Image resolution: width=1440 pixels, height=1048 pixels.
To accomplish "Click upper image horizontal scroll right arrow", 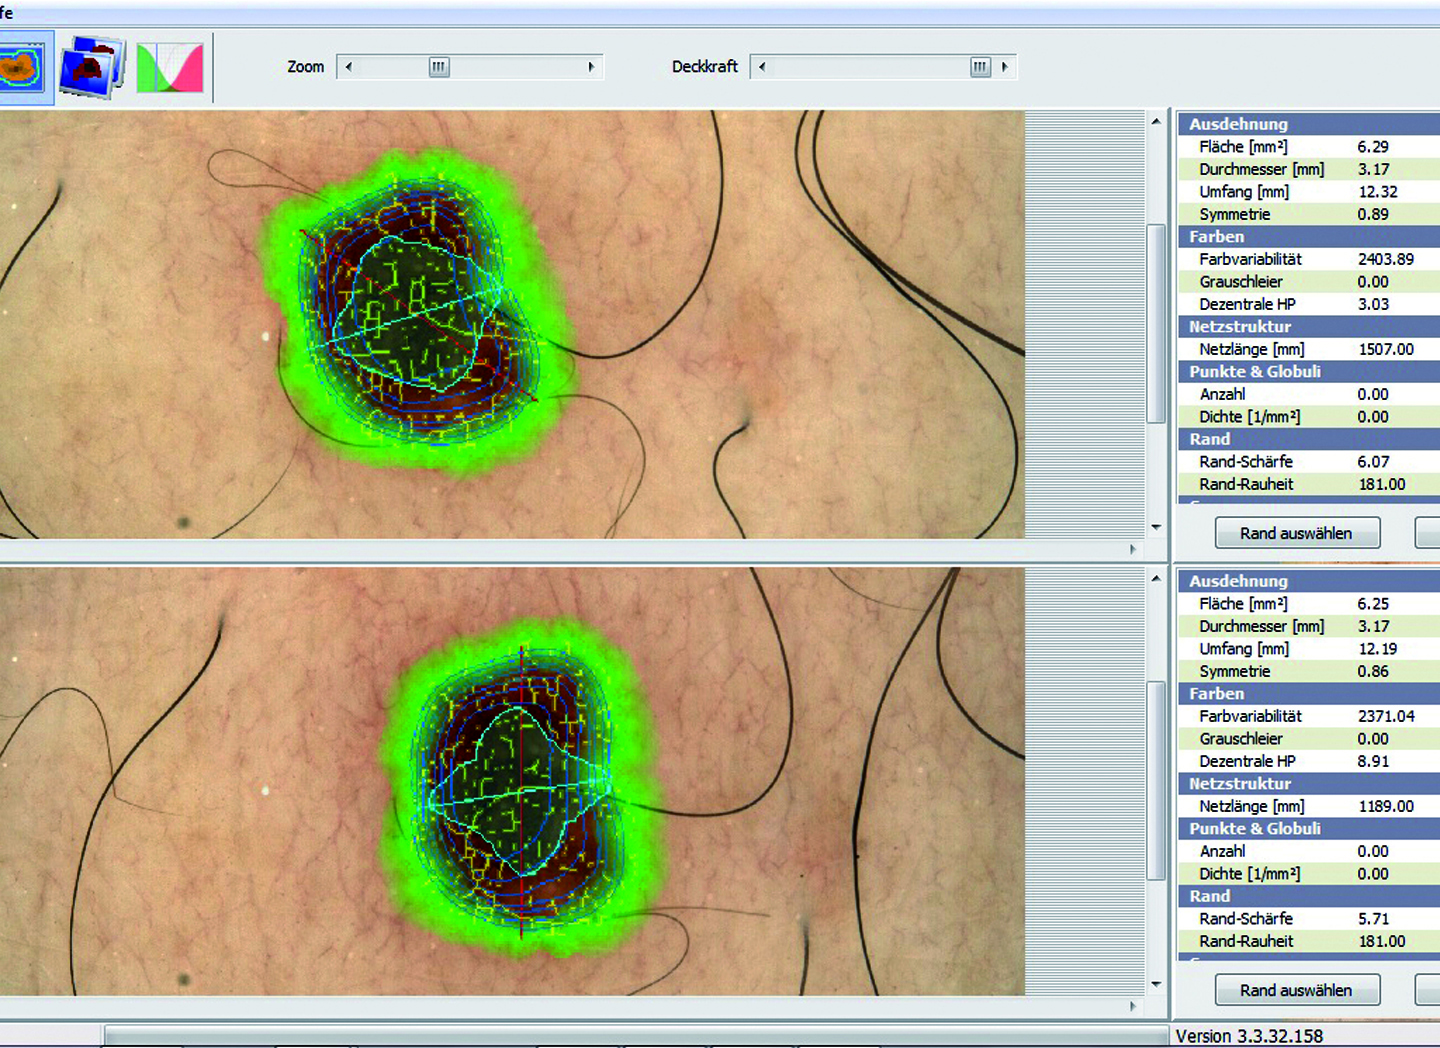I will coord(1132,549).
